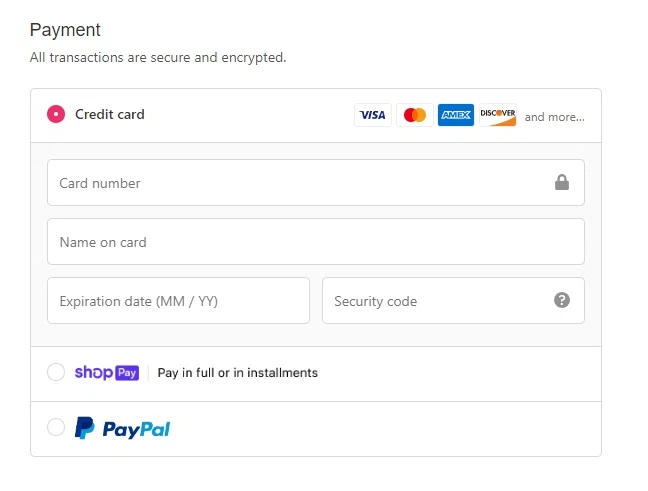648x491 pixels.
Task: Click the "Credit card" label text
Action: [110, 115]
